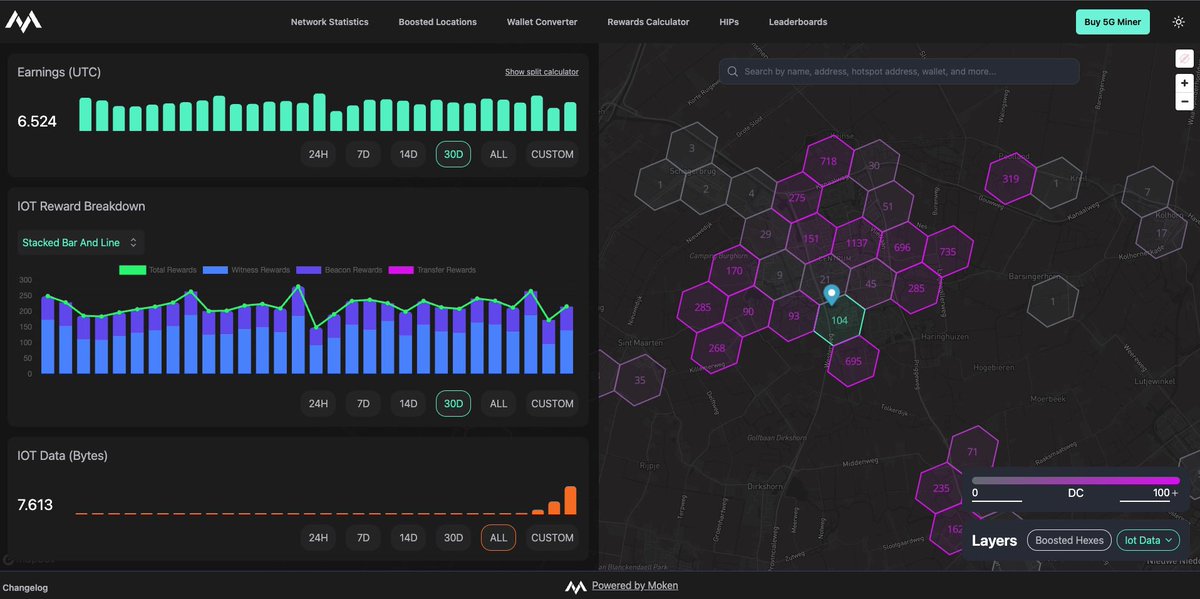Open the Changelog link in the footer

coord(25,588)
